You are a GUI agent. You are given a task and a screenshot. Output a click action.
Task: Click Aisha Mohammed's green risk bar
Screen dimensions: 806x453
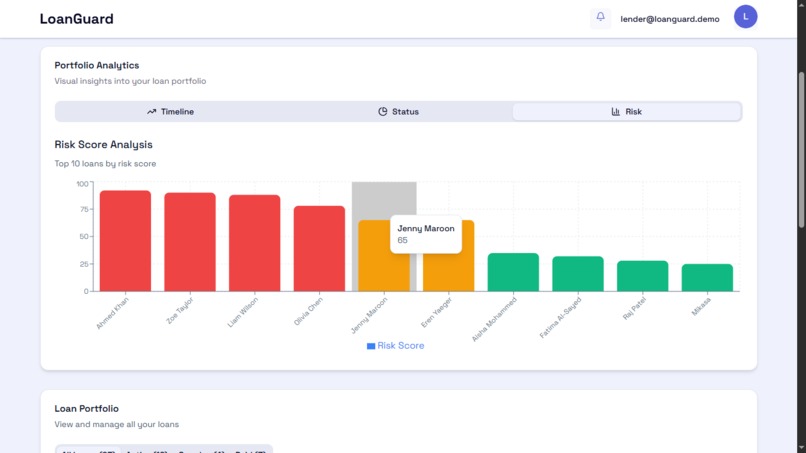coord(514,272)
